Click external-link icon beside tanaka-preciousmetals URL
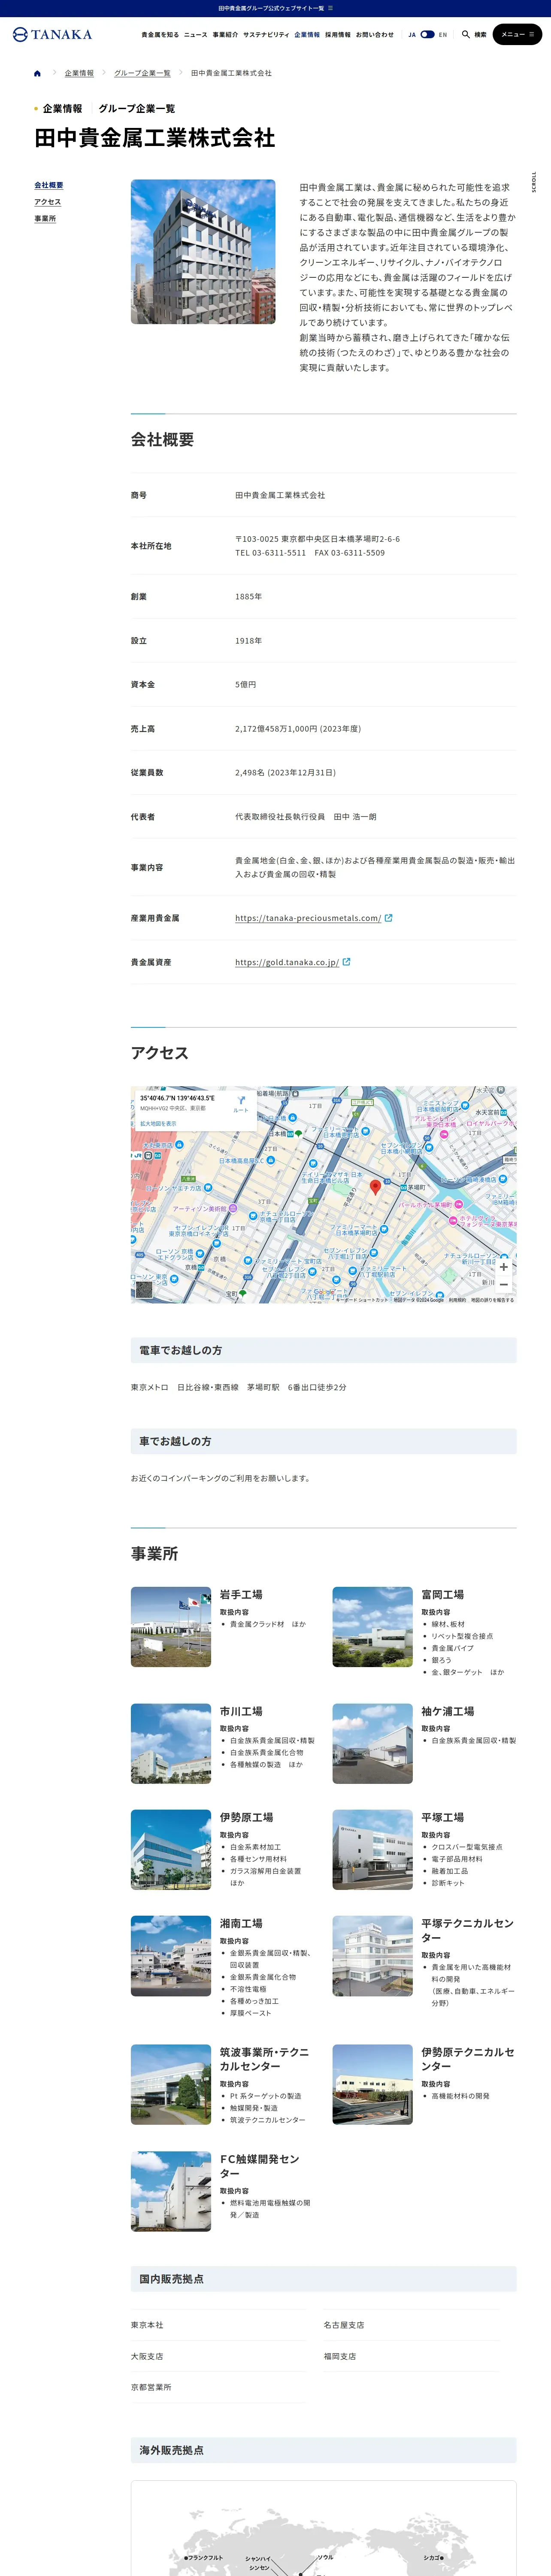Screen dimensions: 551x2576 pyautogui.click(x=389, y=917)
